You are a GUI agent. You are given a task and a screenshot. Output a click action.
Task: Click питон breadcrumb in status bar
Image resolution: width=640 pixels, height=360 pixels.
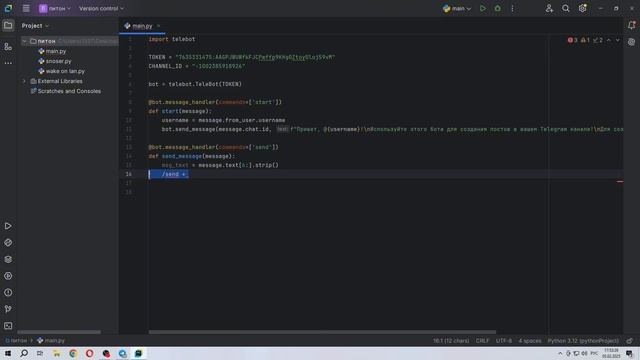tap(16, 340)
